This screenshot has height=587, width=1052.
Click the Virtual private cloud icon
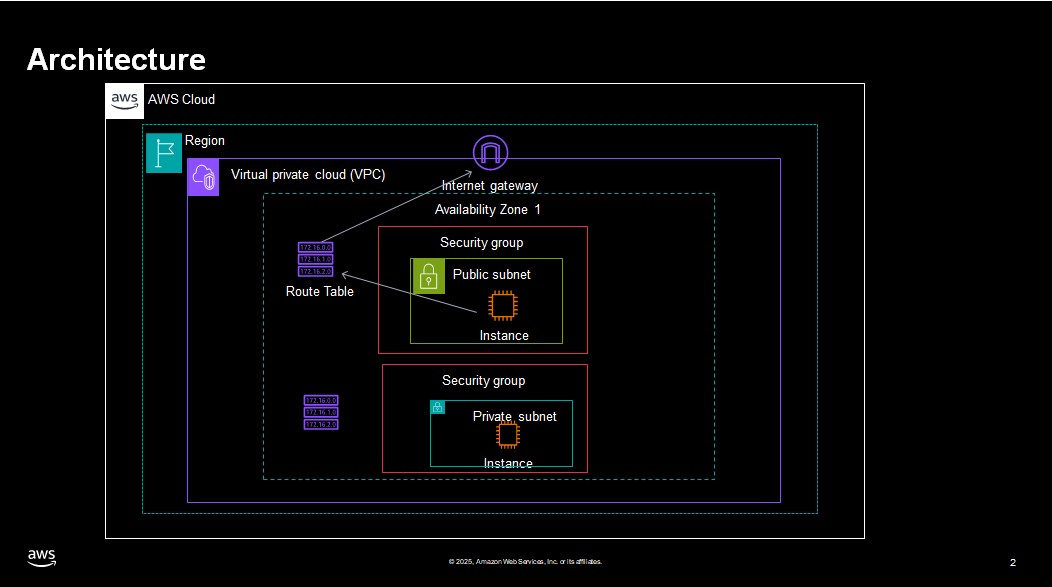(203, 177)
